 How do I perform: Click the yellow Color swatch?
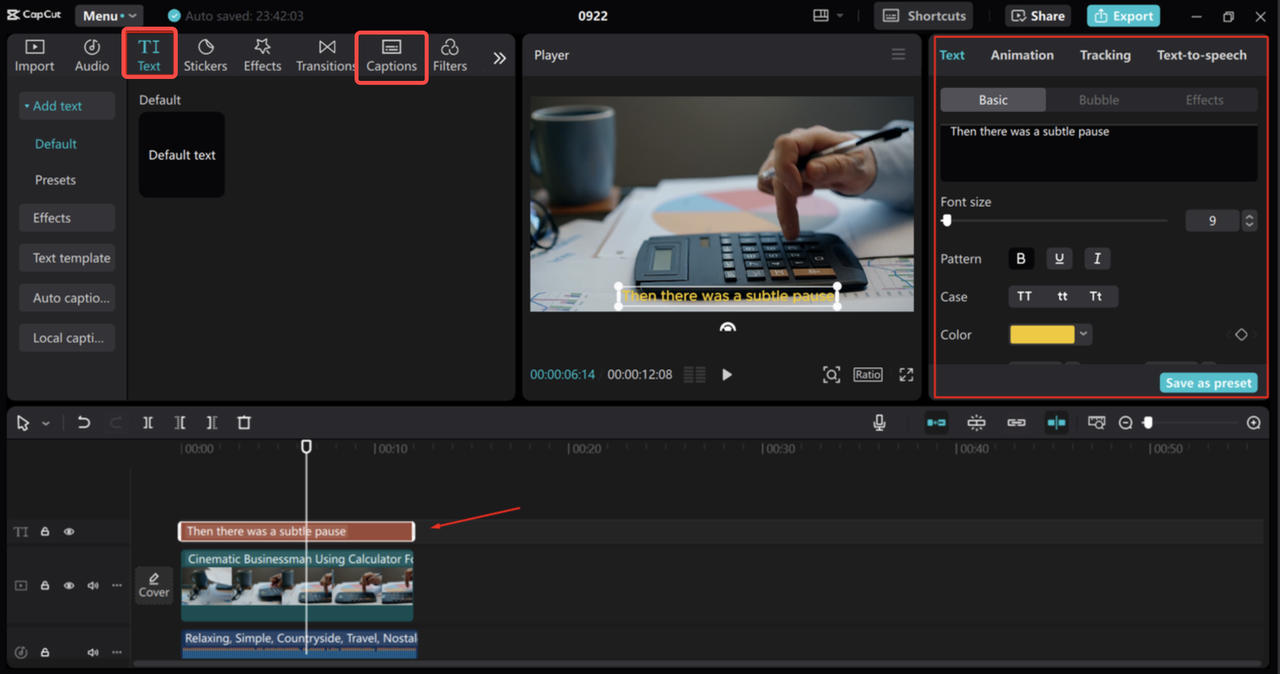pyautogui.click(x=1042, y=335)
